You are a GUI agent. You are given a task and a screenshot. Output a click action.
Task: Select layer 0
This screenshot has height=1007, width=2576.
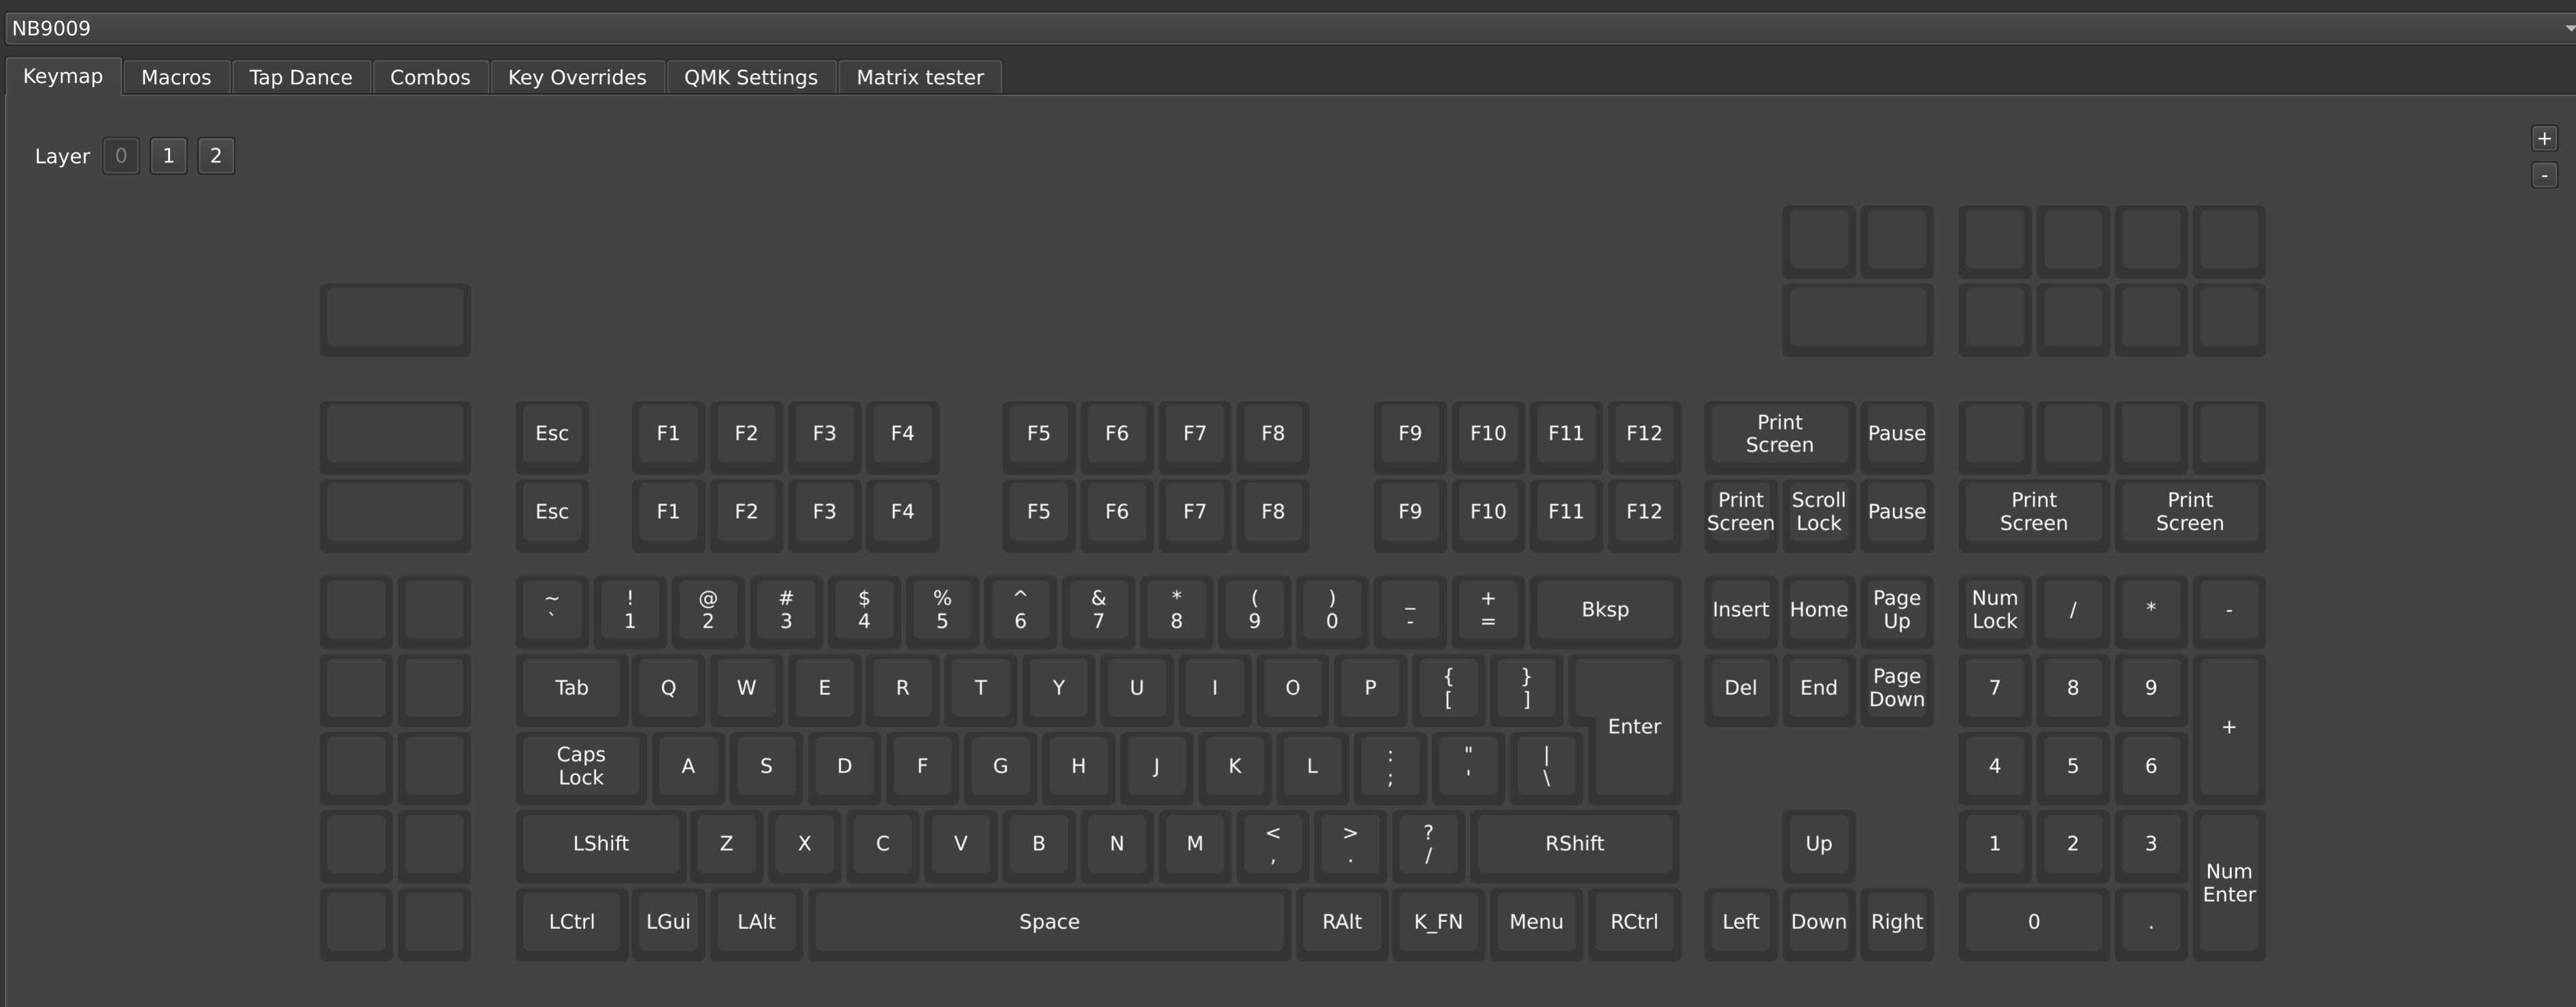click(x=121, y=156)
